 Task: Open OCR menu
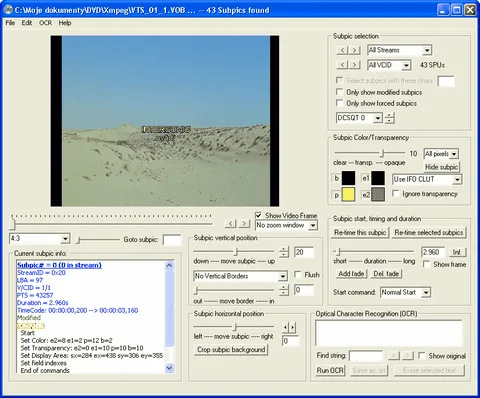click(45, 23)
